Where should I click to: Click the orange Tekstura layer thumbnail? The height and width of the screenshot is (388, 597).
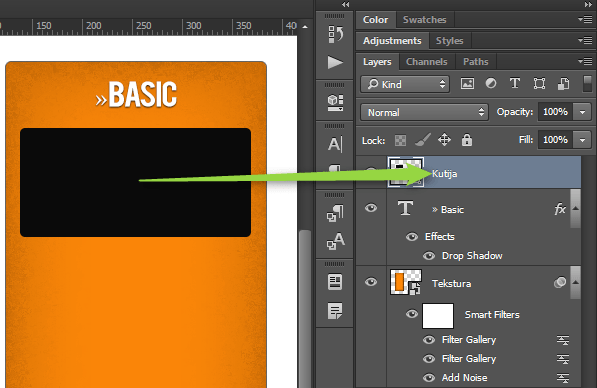pos(405,282)
